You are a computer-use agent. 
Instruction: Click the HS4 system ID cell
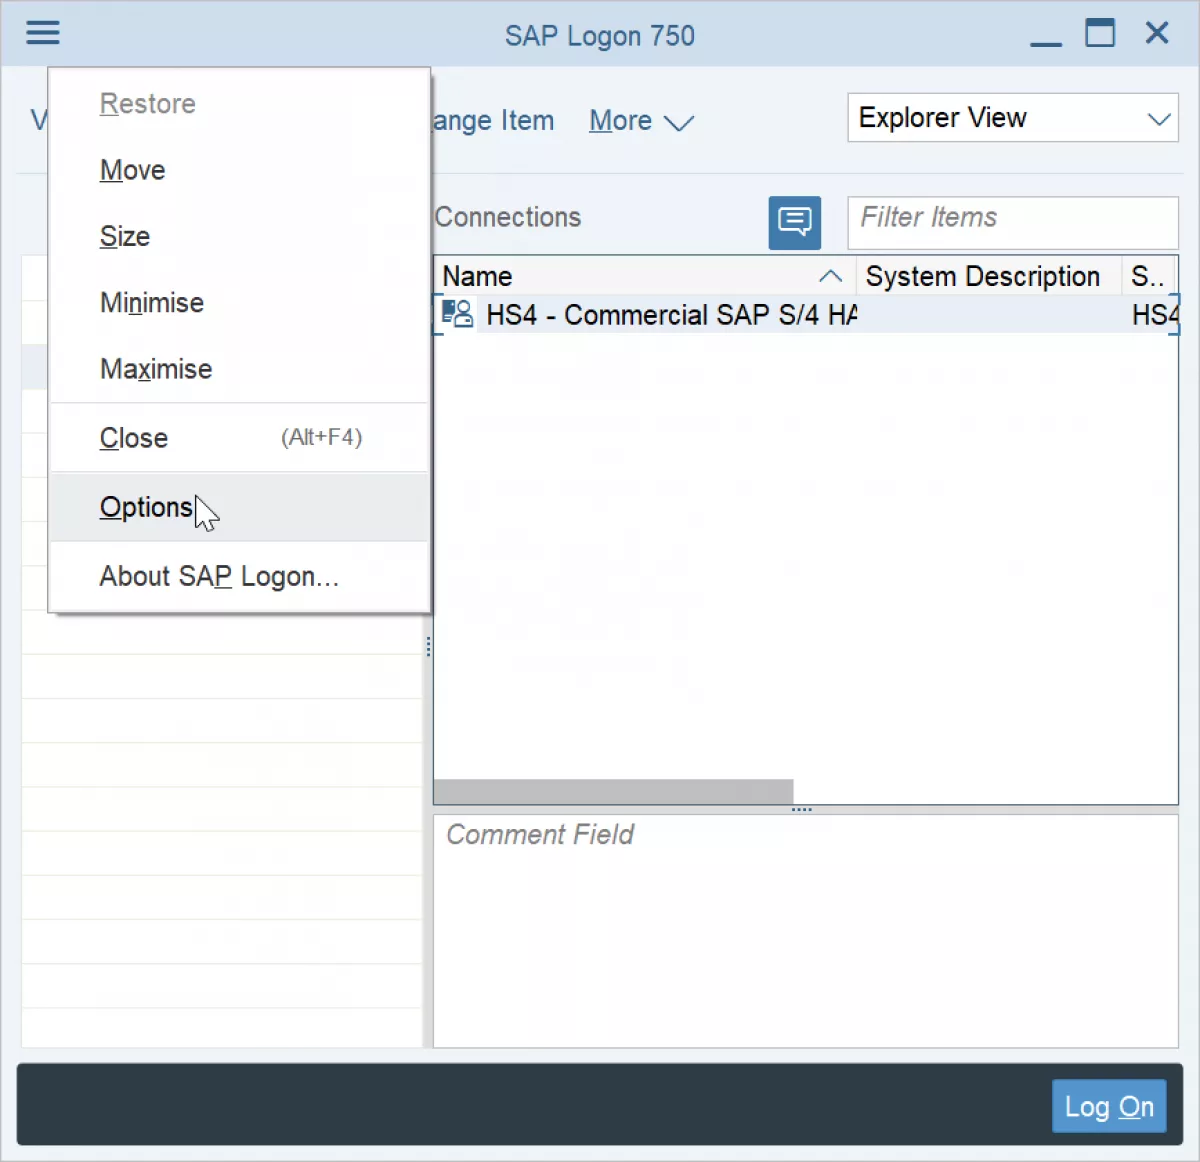tap(1154, 315)
